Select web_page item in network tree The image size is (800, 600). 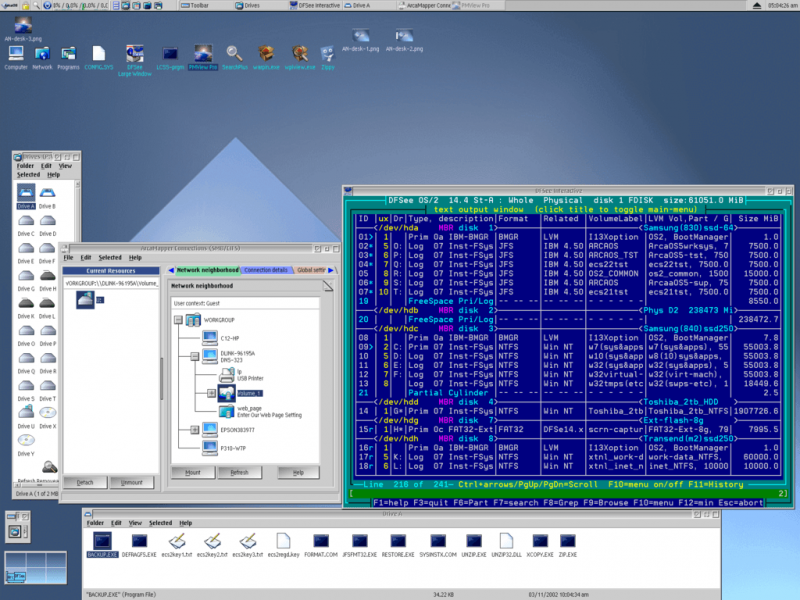261,411
